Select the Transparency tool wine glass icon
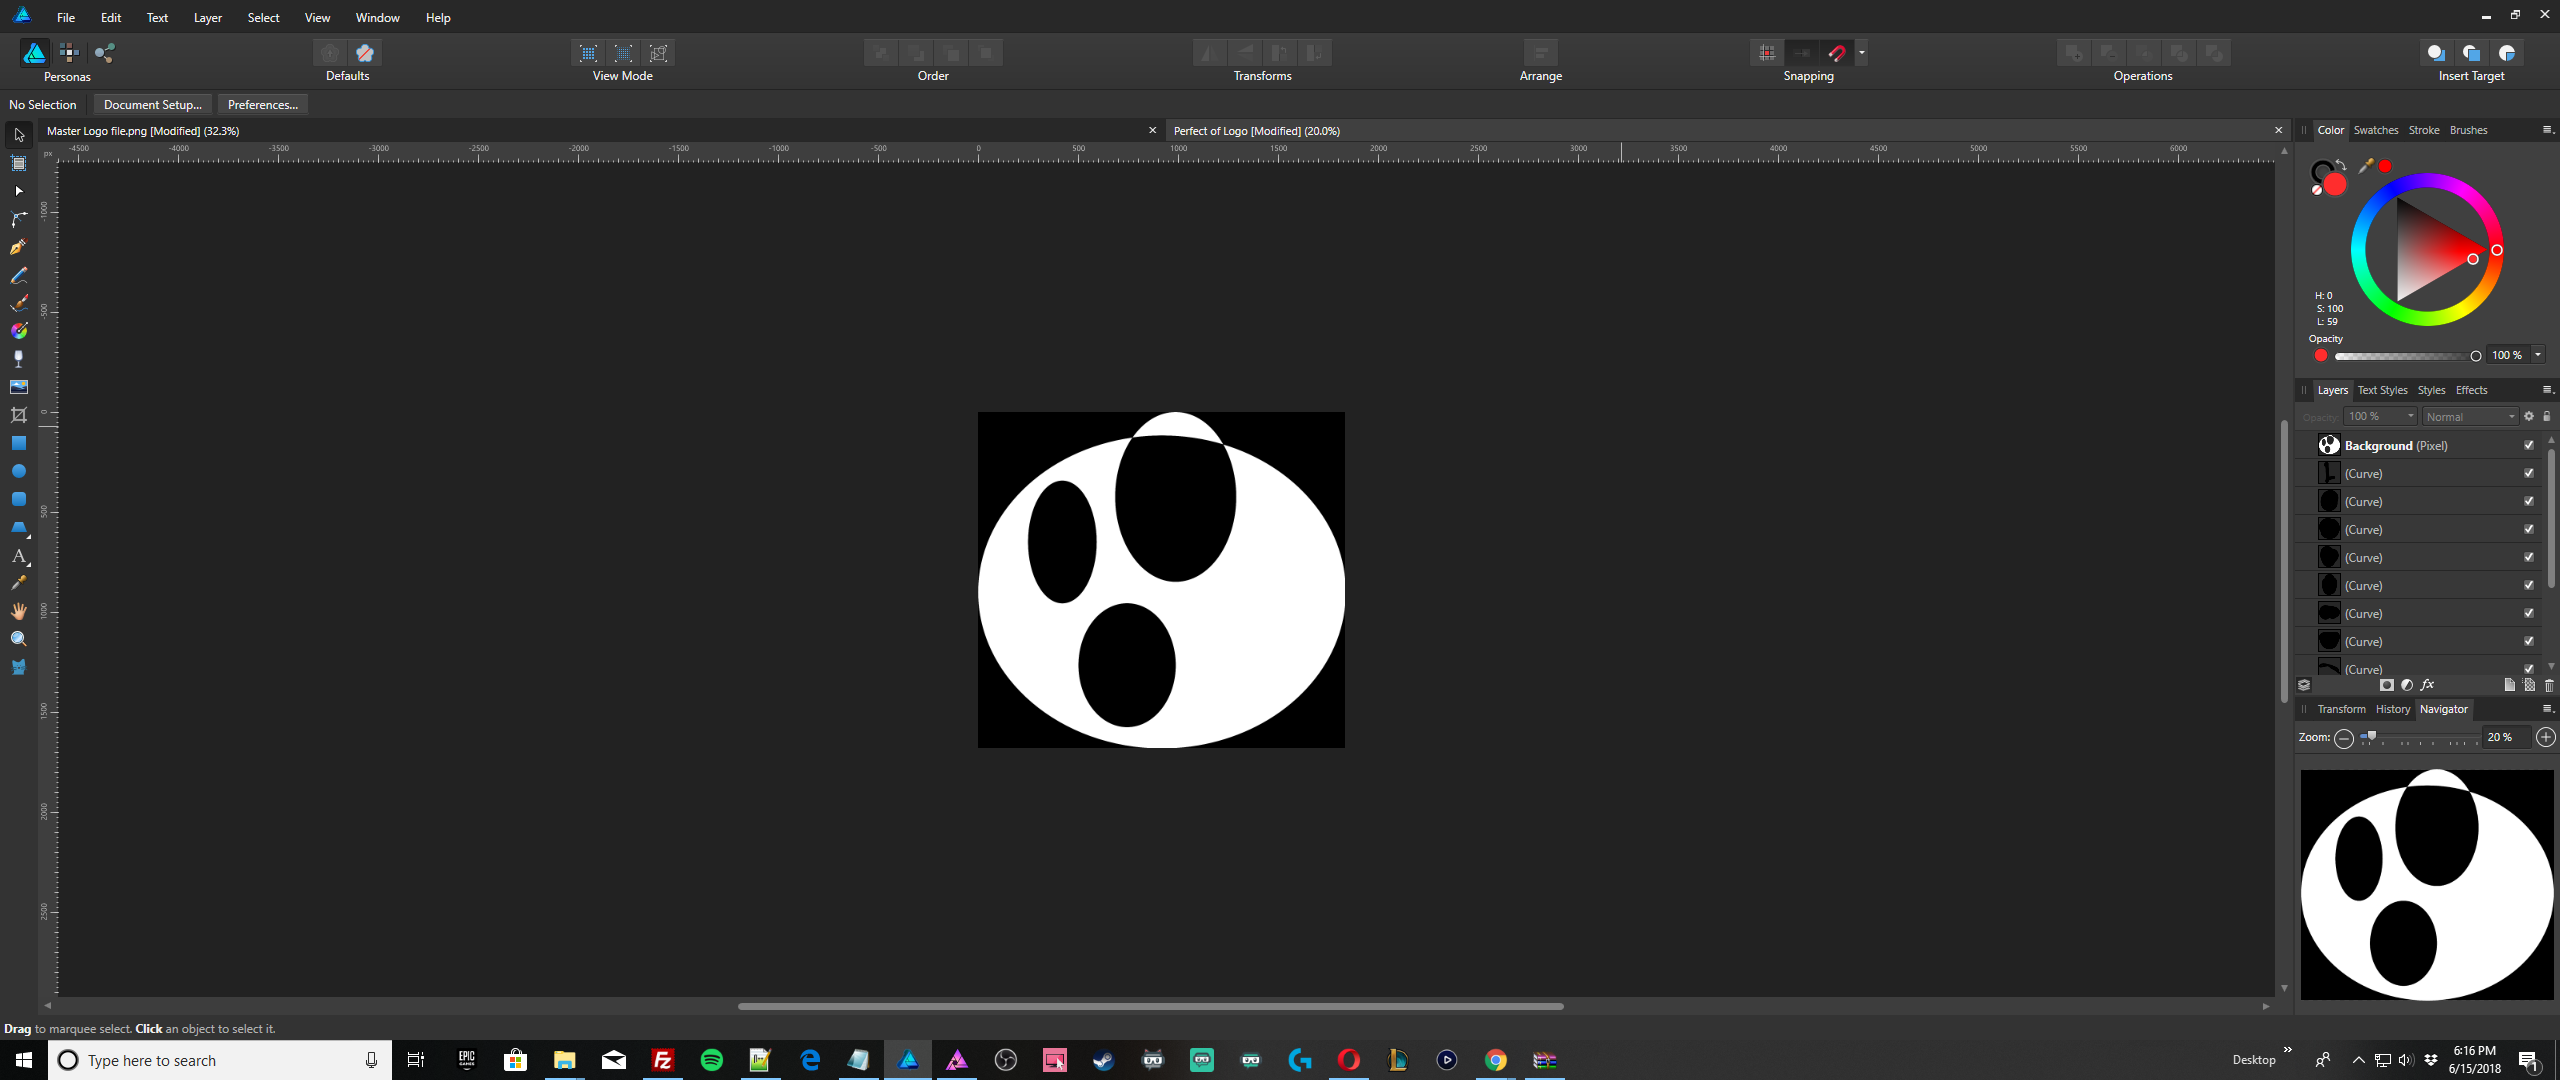 (19, 359)
